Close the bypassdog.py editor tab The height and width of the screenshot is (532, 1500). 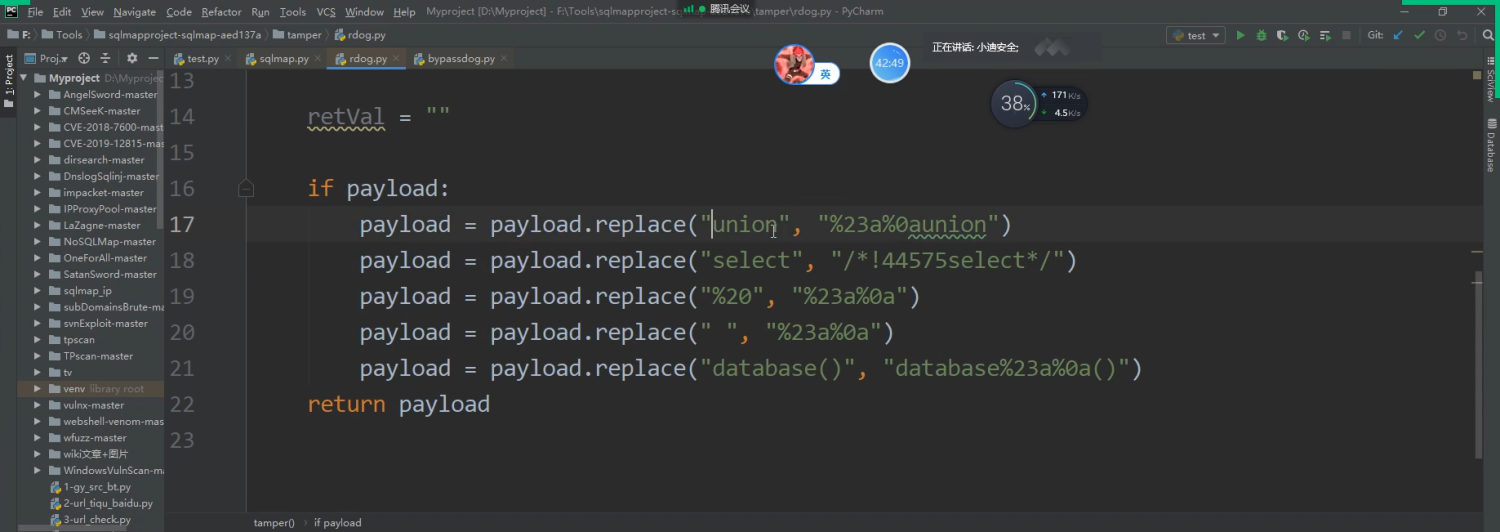[x=503, y=59]
